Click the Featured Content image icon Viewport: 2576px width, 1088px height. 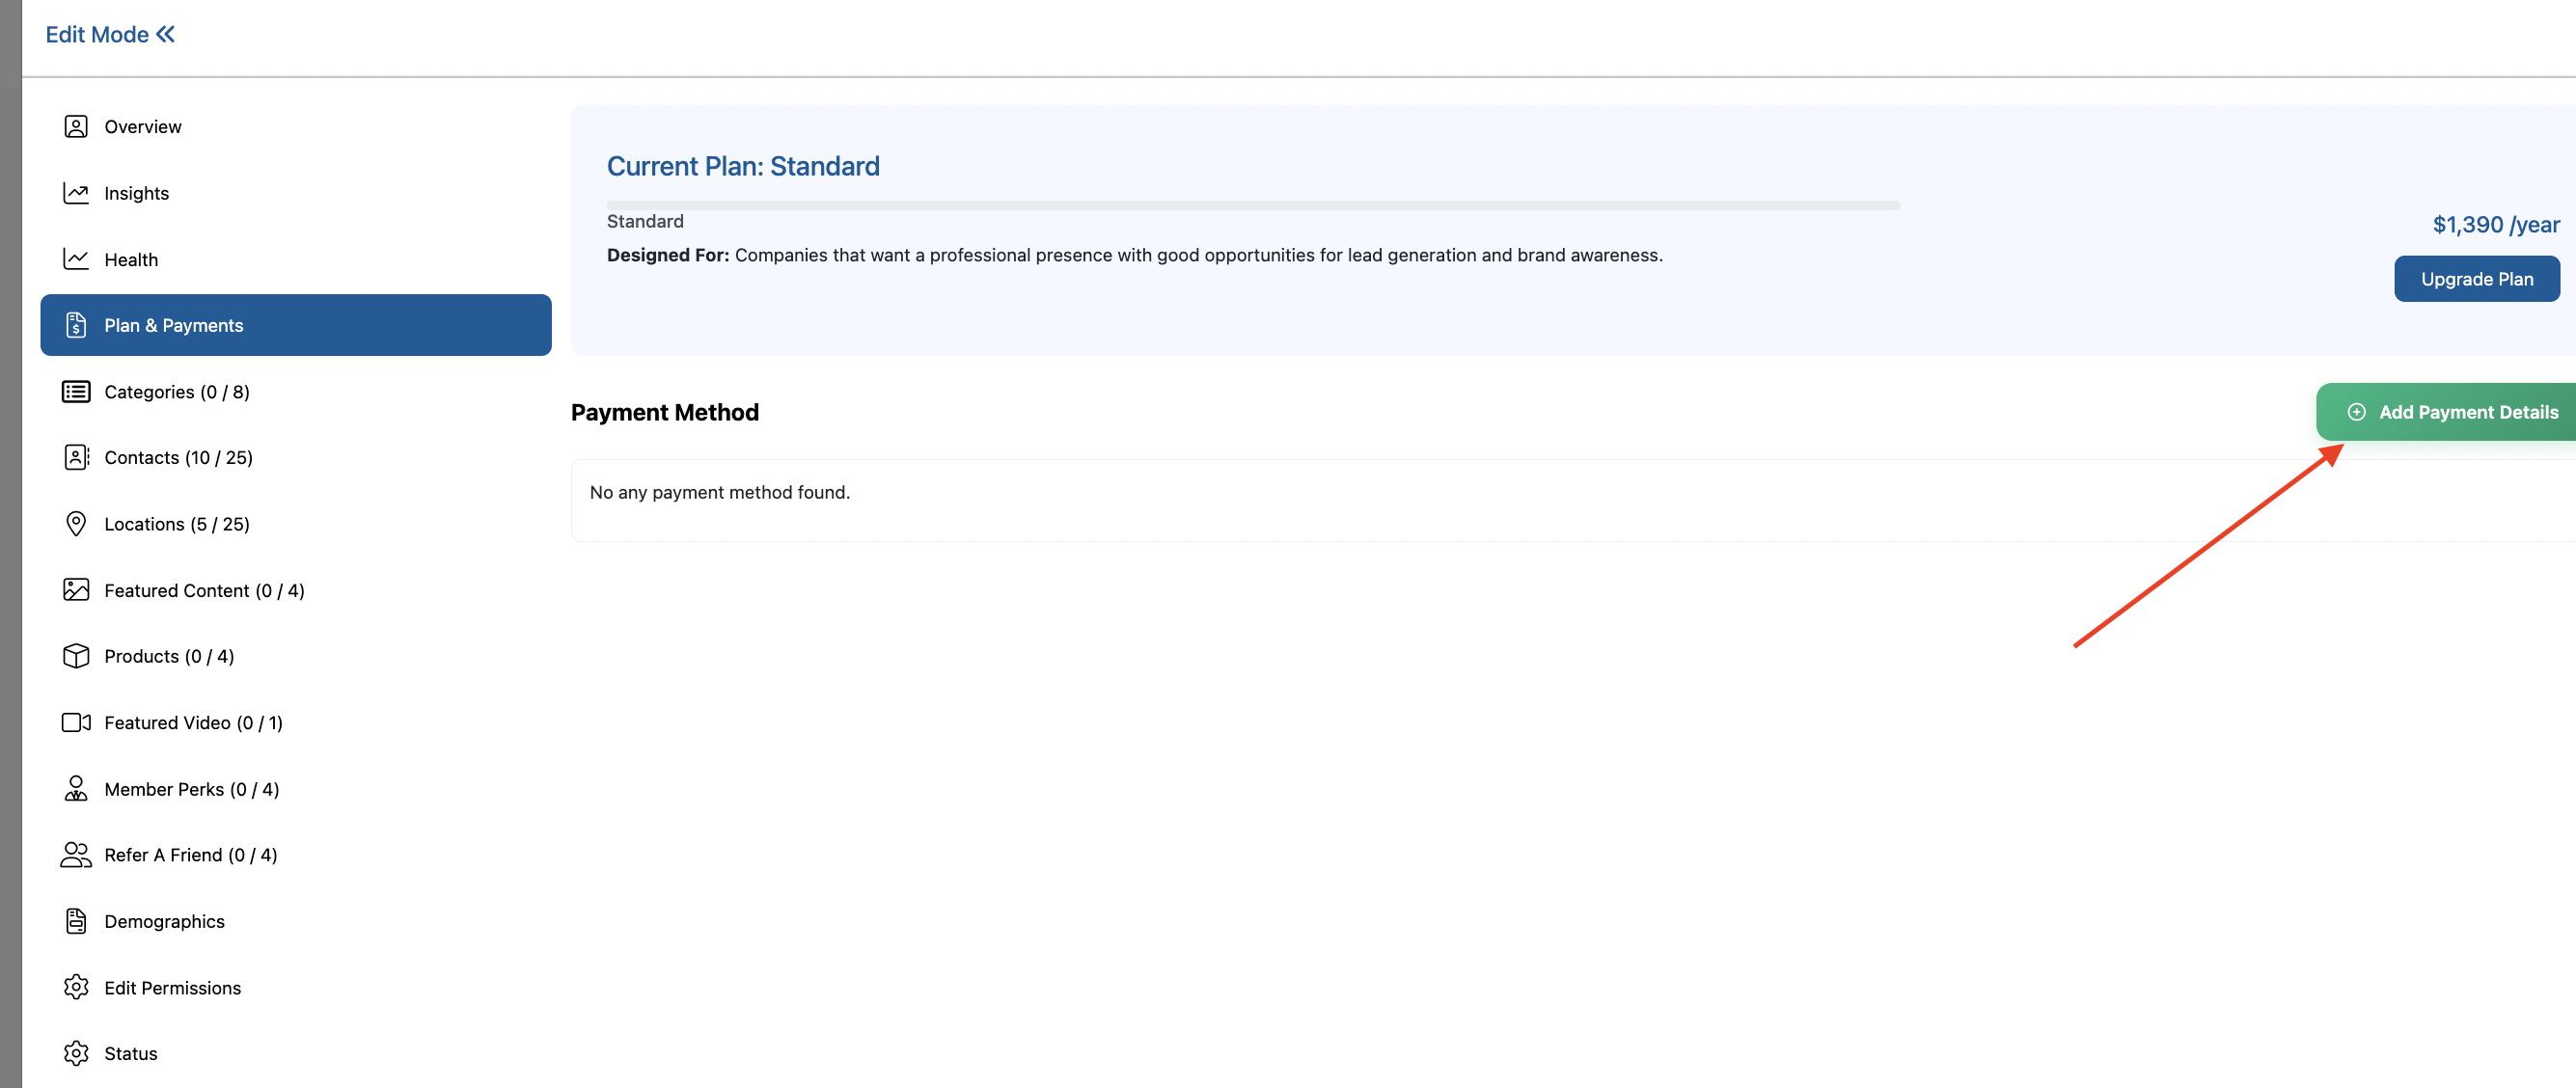[76, 590]
